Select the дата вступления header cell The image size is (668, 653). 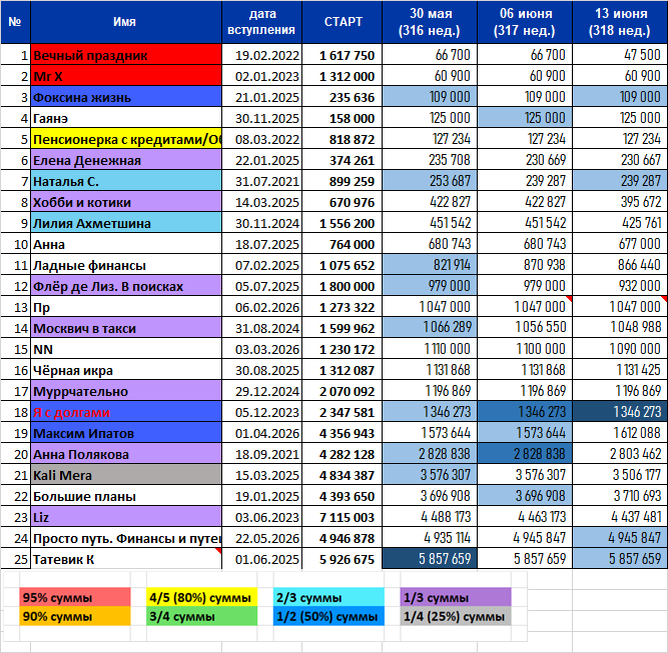tap(262, 22)
